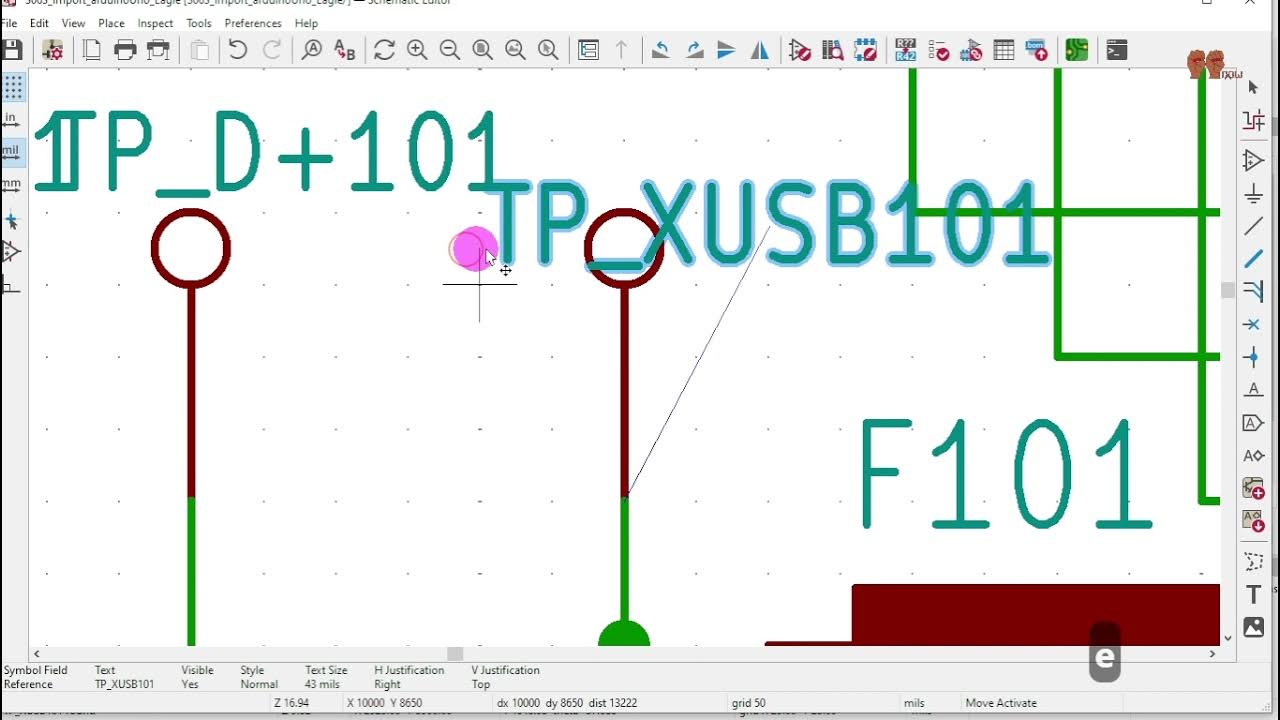Open the Place menu
The image size is (1280, 720).
point(111,23)
